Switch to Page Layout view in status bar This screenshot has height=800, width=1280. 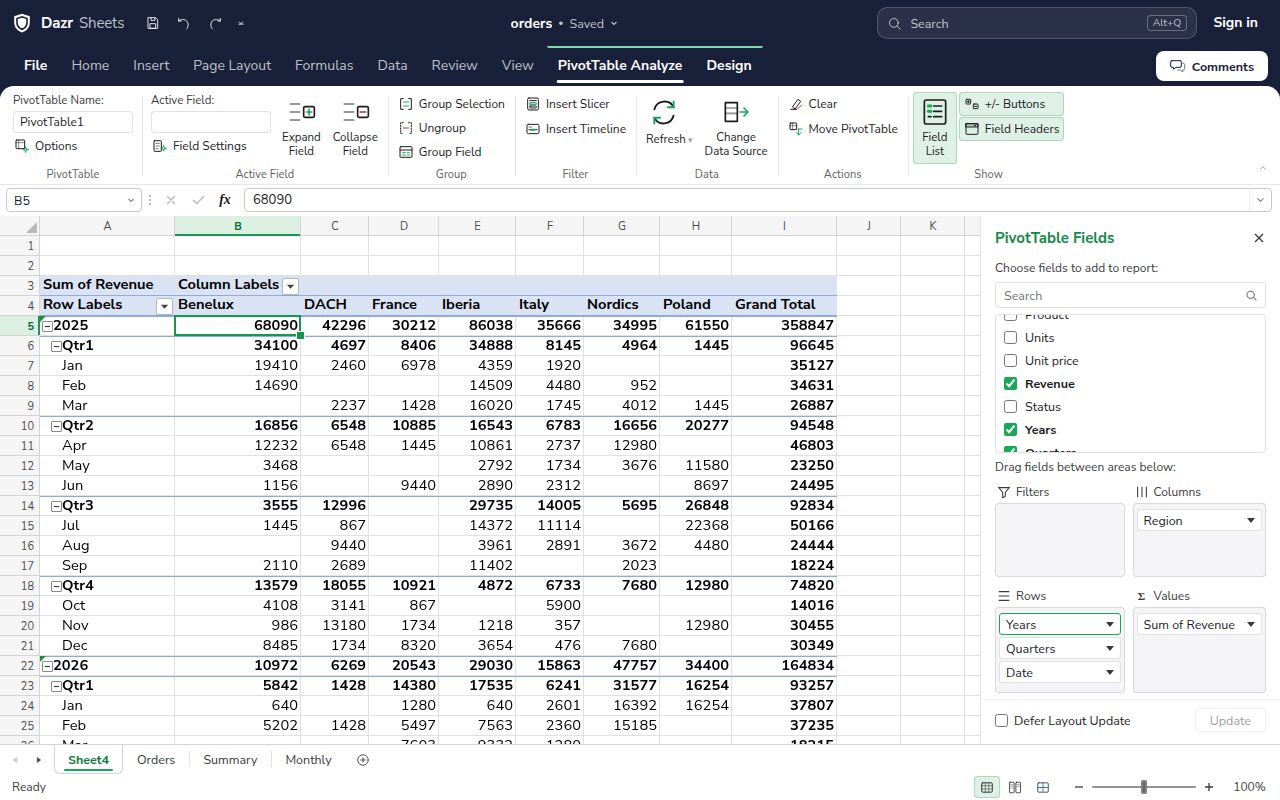coord(1015,787)
